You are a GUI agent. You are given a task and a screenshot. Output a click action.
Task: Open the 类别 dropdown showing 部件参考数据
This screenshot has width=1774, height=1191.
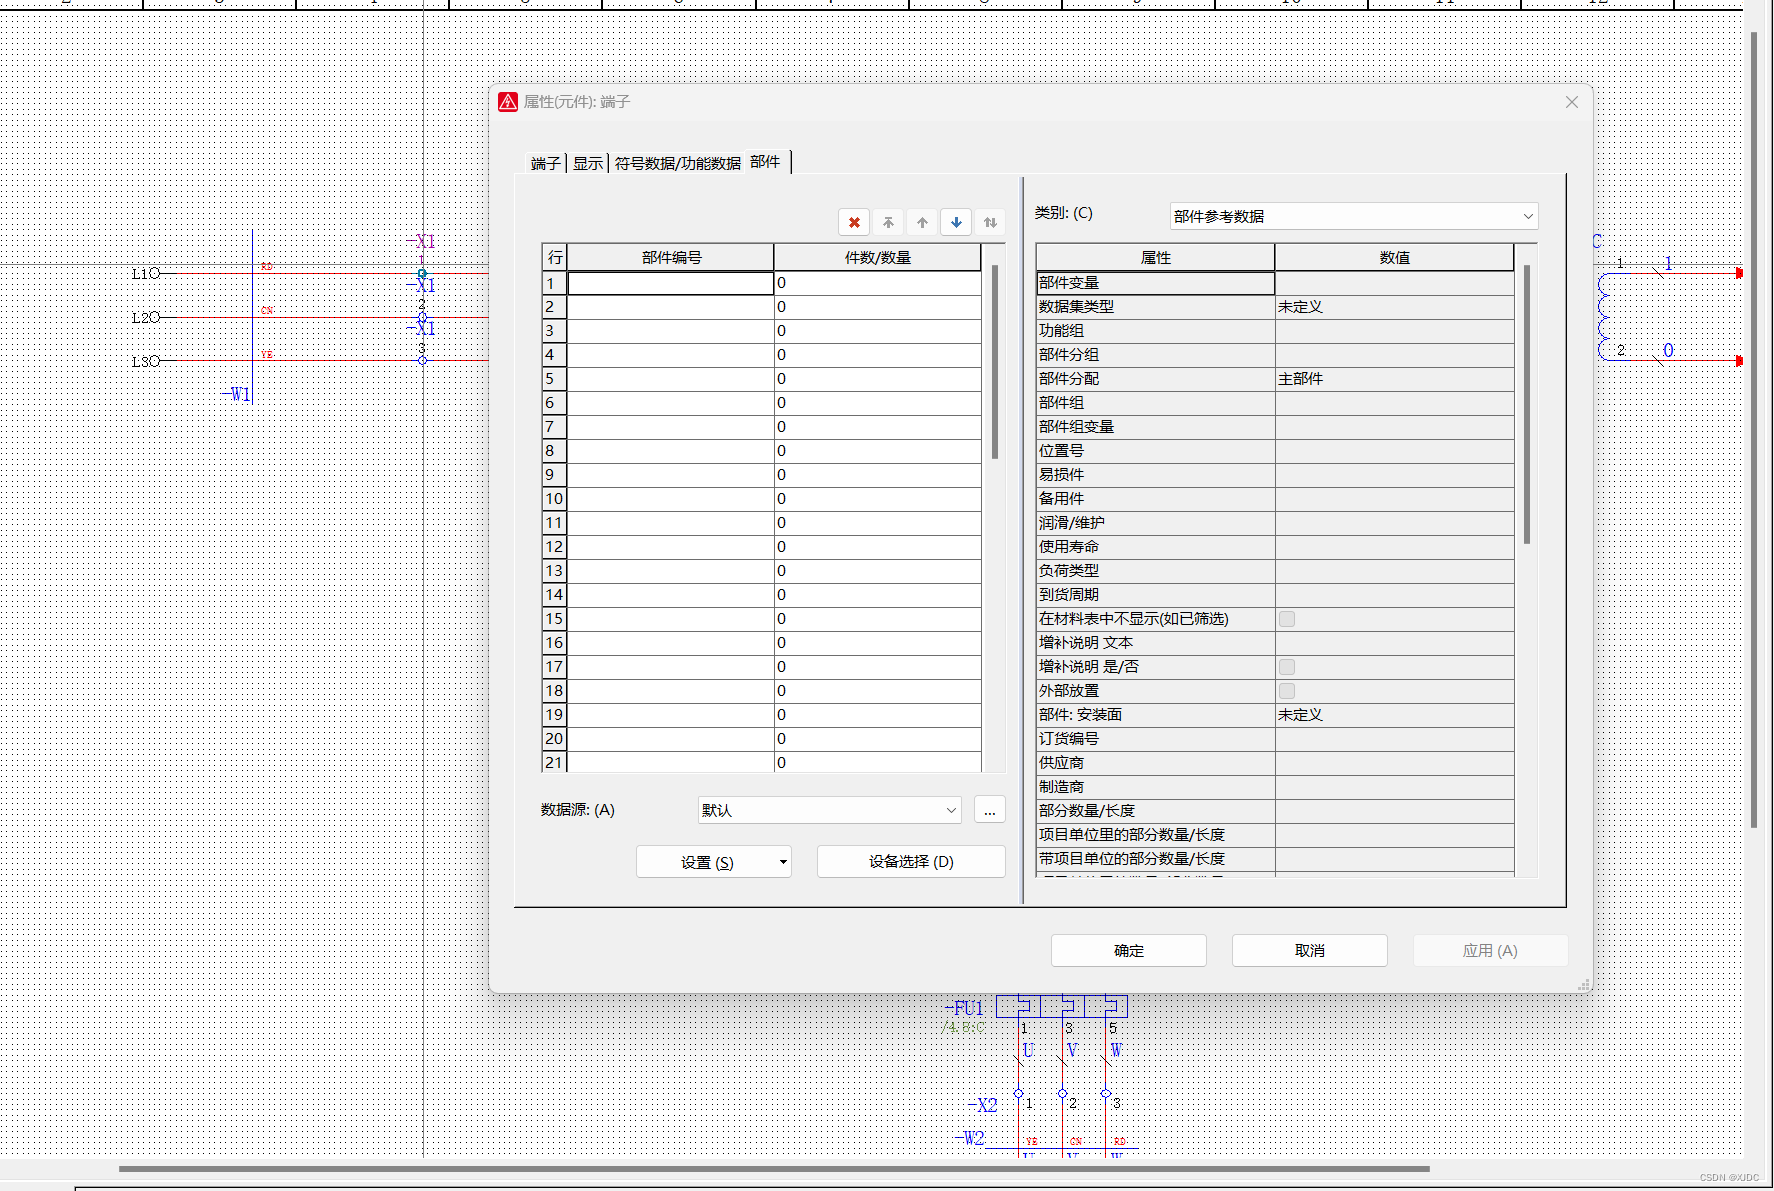[x=1353, y=216]
